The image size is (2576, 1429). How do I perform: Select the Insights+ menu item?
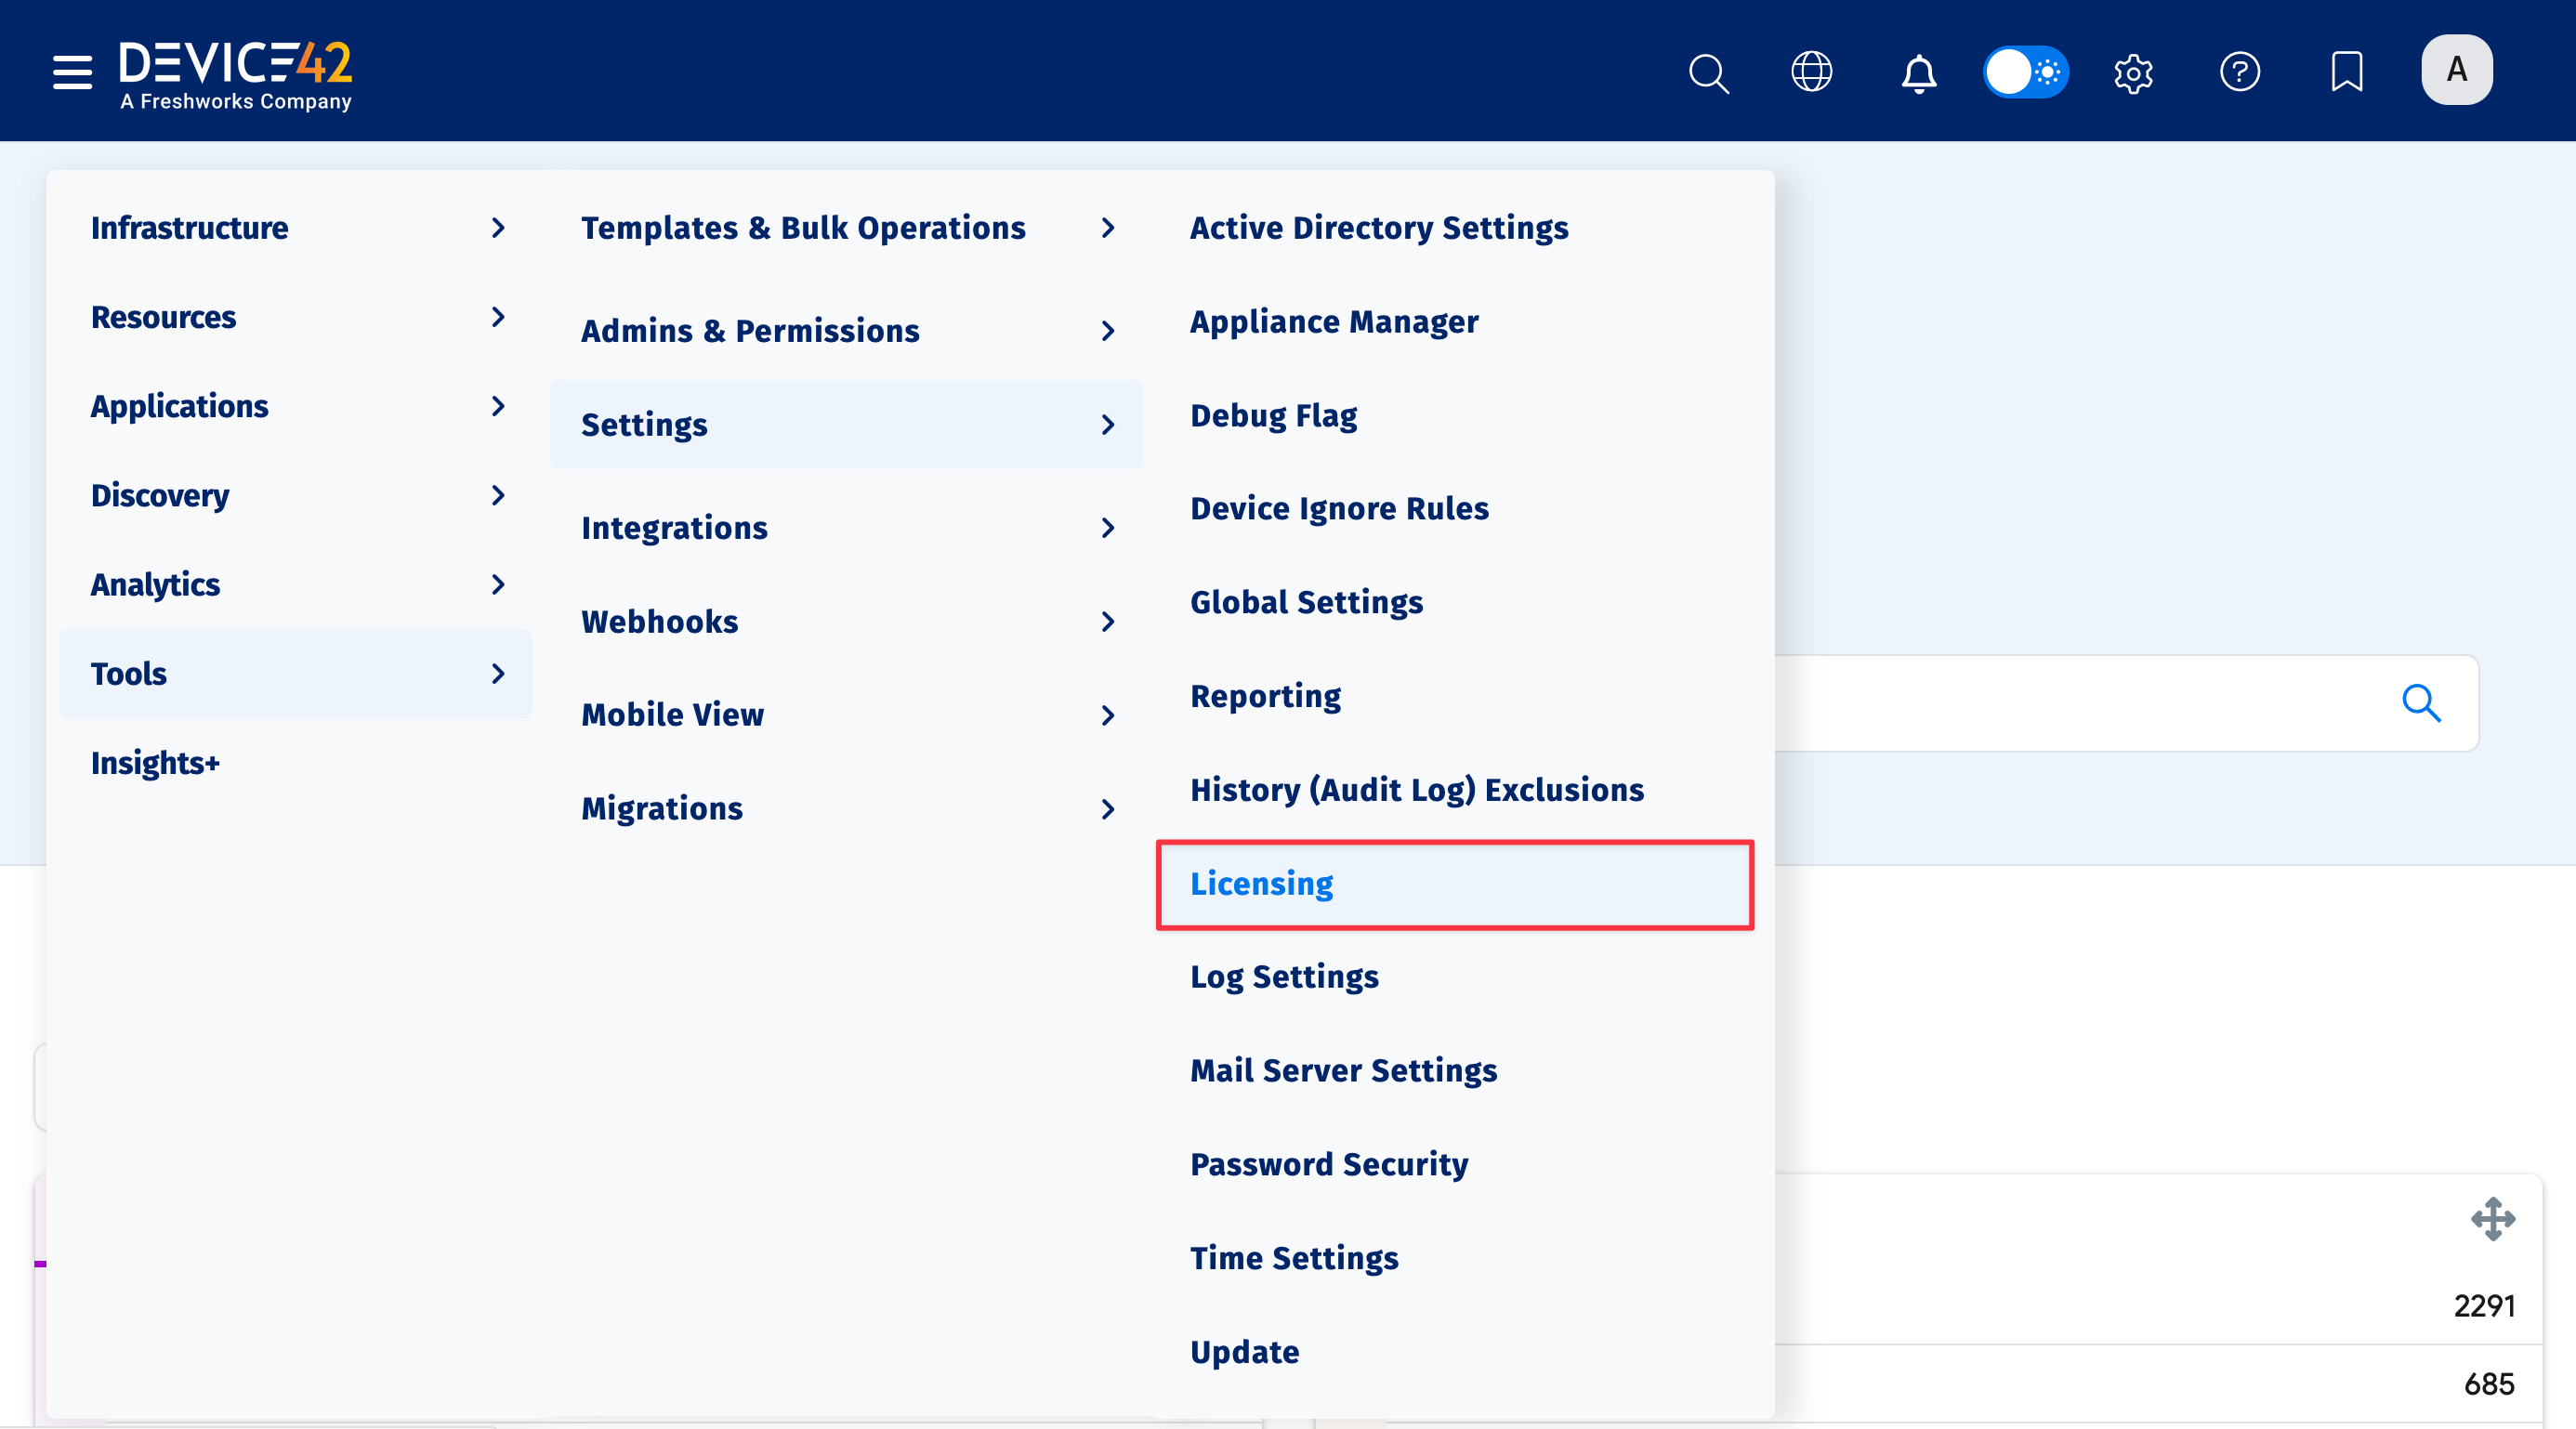[x=156, y=762]
